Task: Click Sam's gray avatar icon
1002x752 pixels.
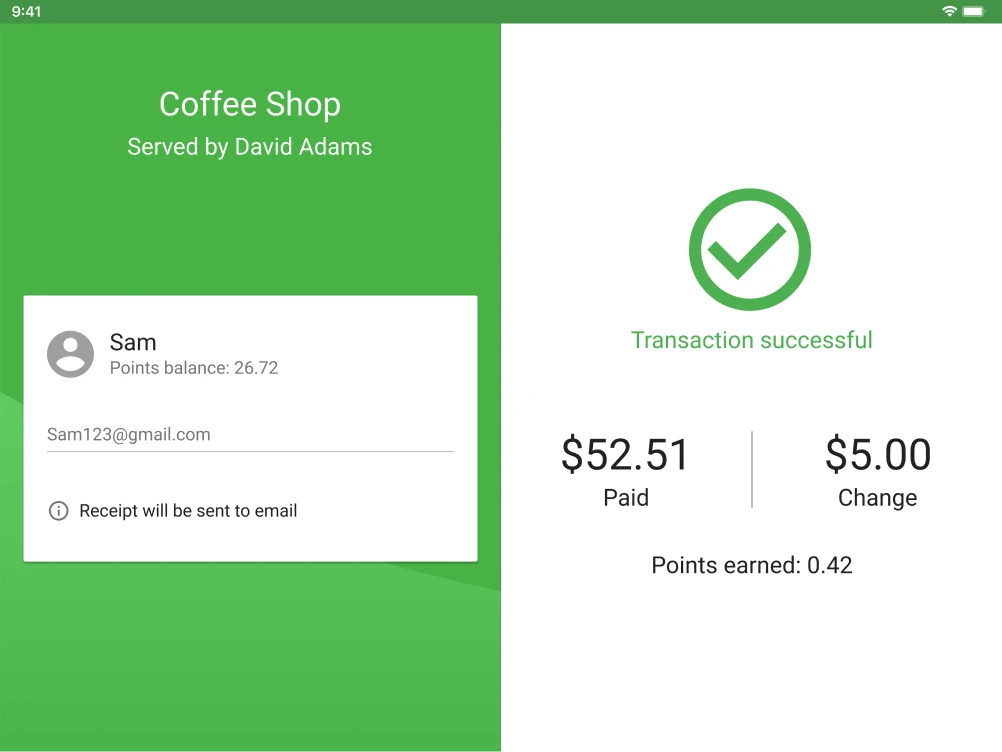Action: click(x=70, y=354)
